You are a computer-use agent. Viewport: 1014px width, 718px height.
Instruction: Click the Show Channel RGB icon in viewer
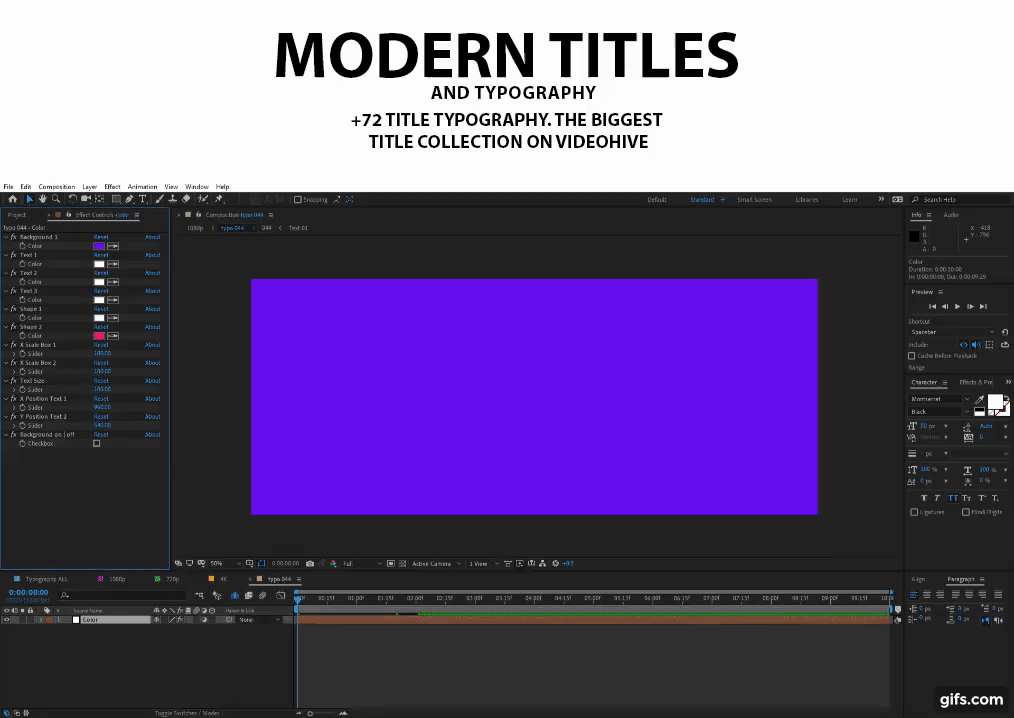point(333,563)
